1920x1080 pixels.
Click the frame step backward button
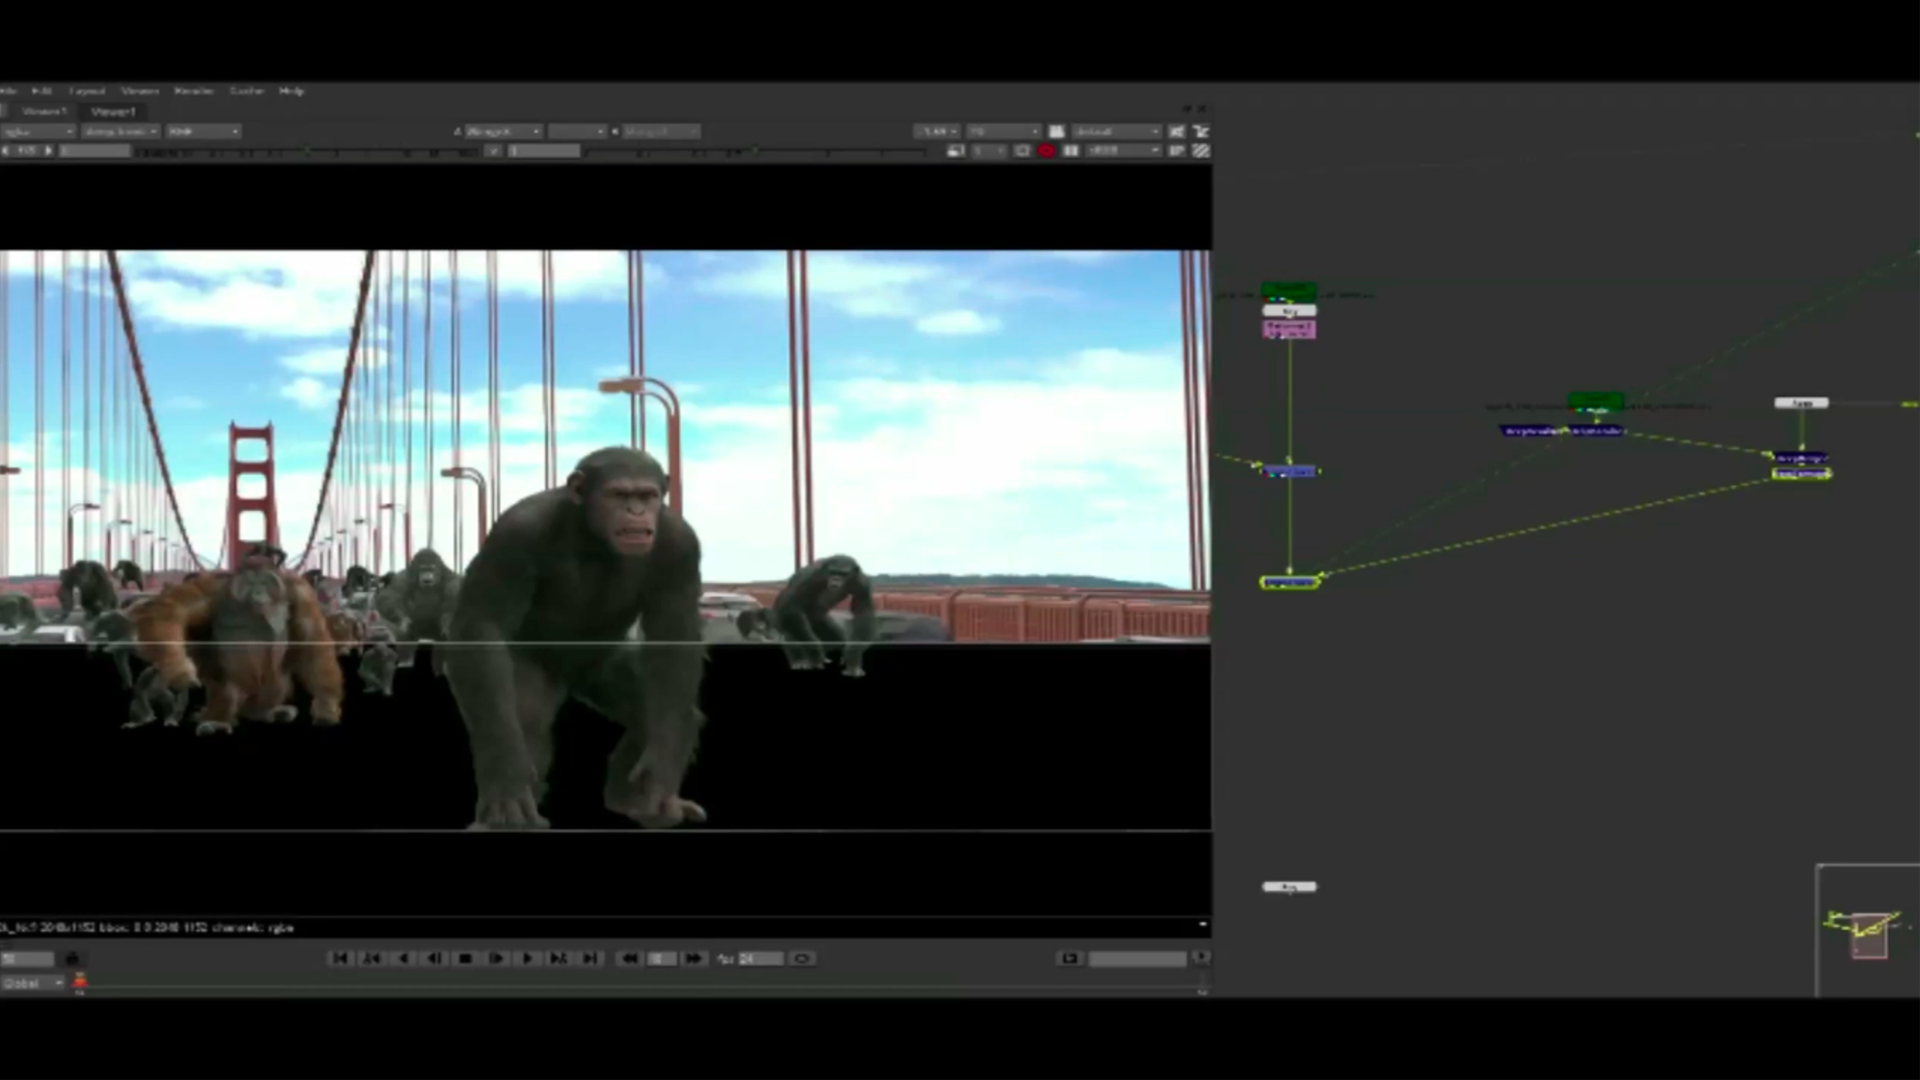point(433,958)
